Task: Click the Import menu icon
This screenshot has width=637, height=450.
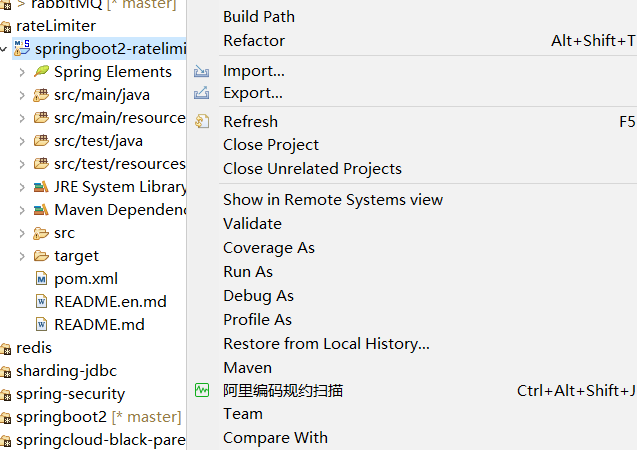Action: click(x=202, y=71)
